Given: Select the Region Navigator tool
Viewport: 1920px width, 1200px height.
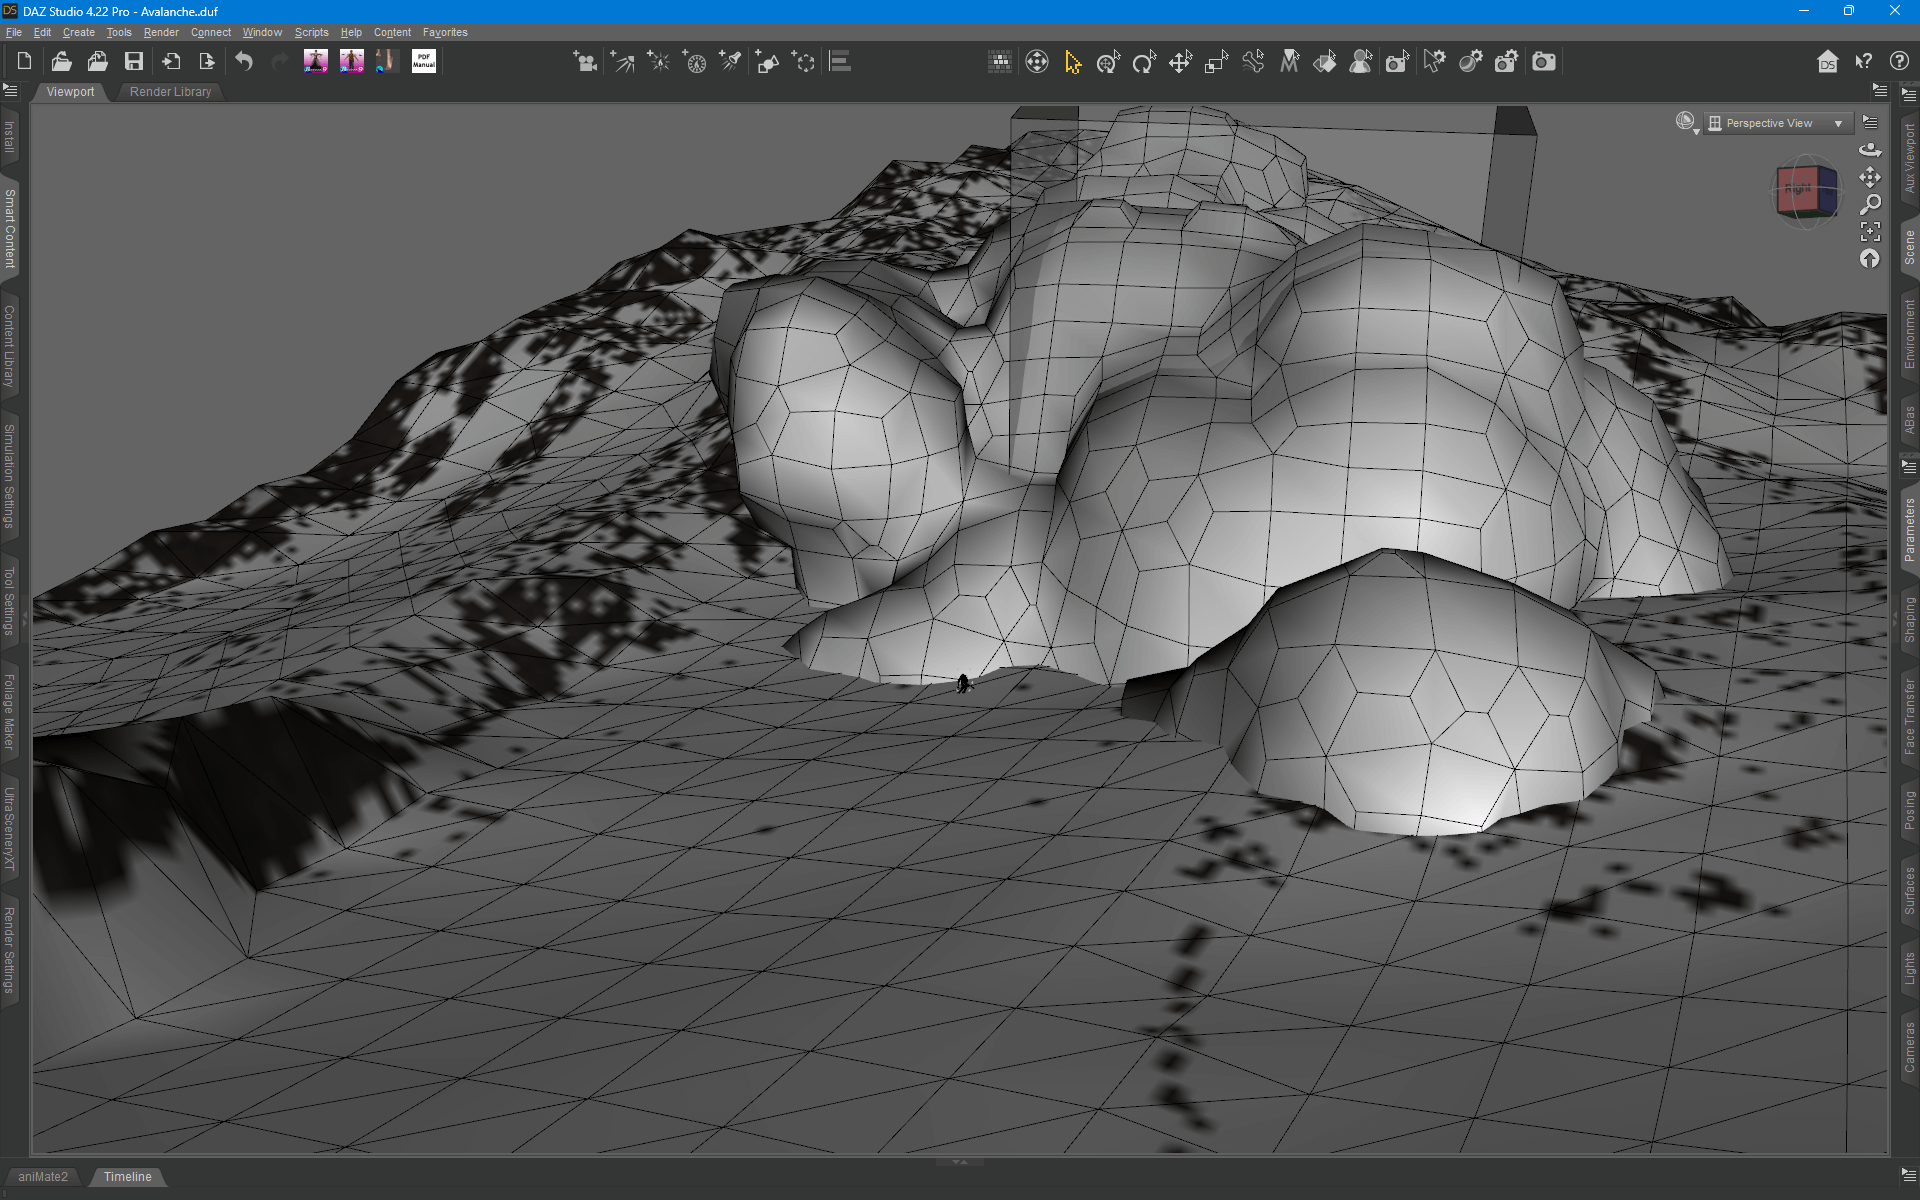Looking at the screenshot, I should pos(1361,62).
